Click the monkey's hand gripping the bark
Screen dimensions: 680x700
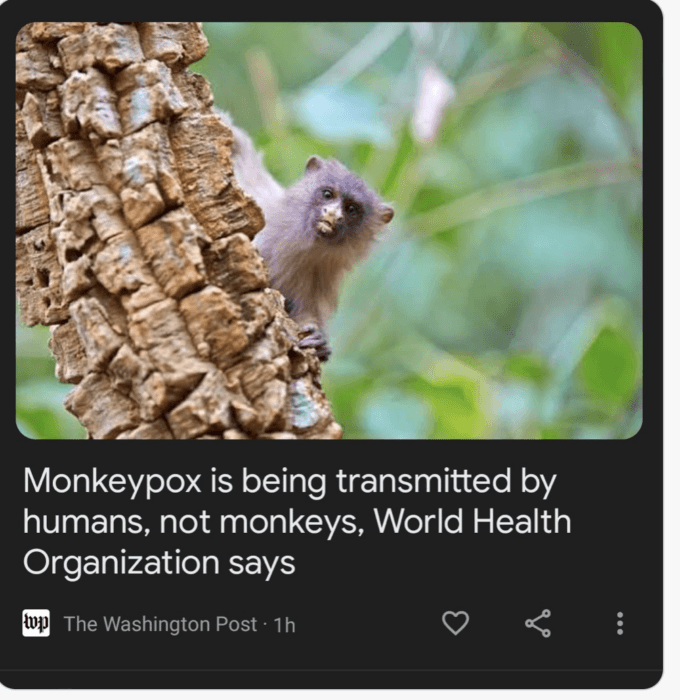click(315, 342)
